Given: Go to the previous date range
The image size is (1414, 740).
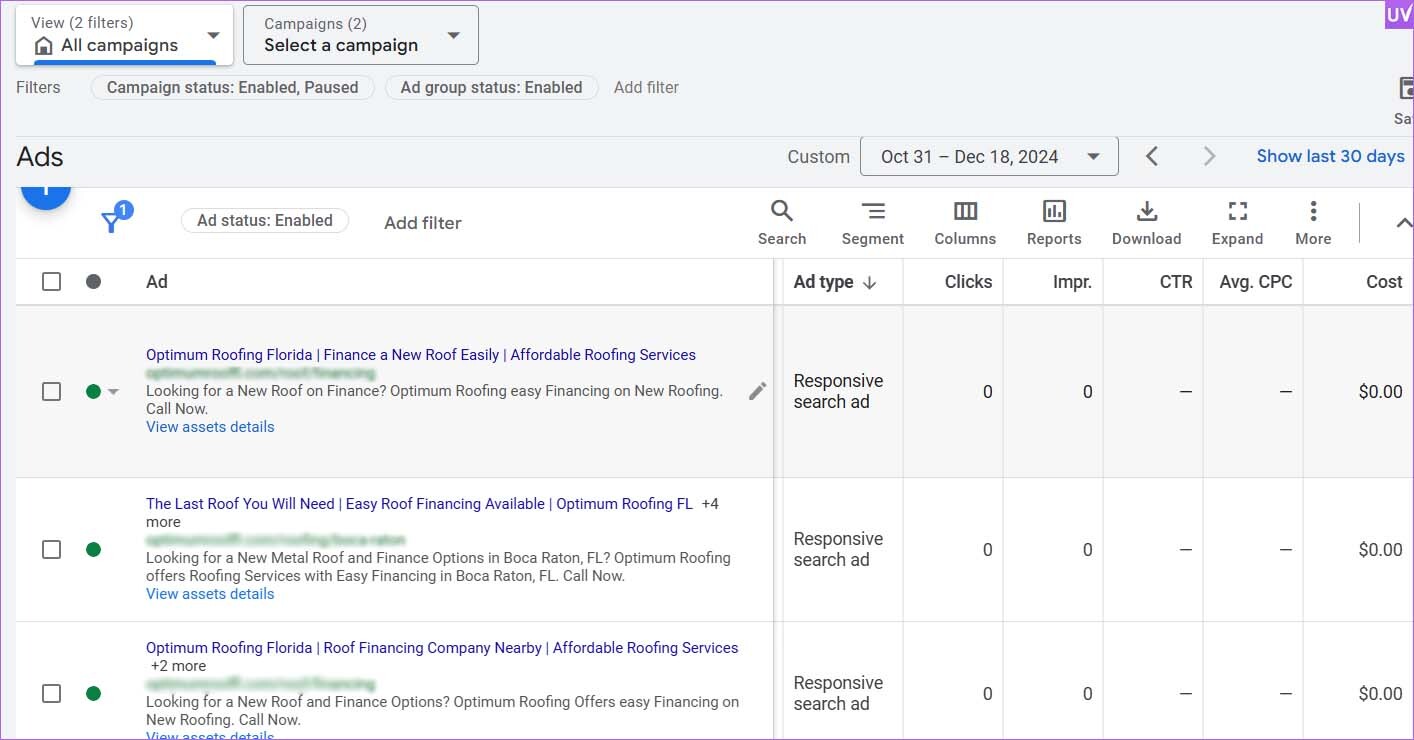Looking at the screenshot, I should pyautogui.click(x=1151, y=156).
